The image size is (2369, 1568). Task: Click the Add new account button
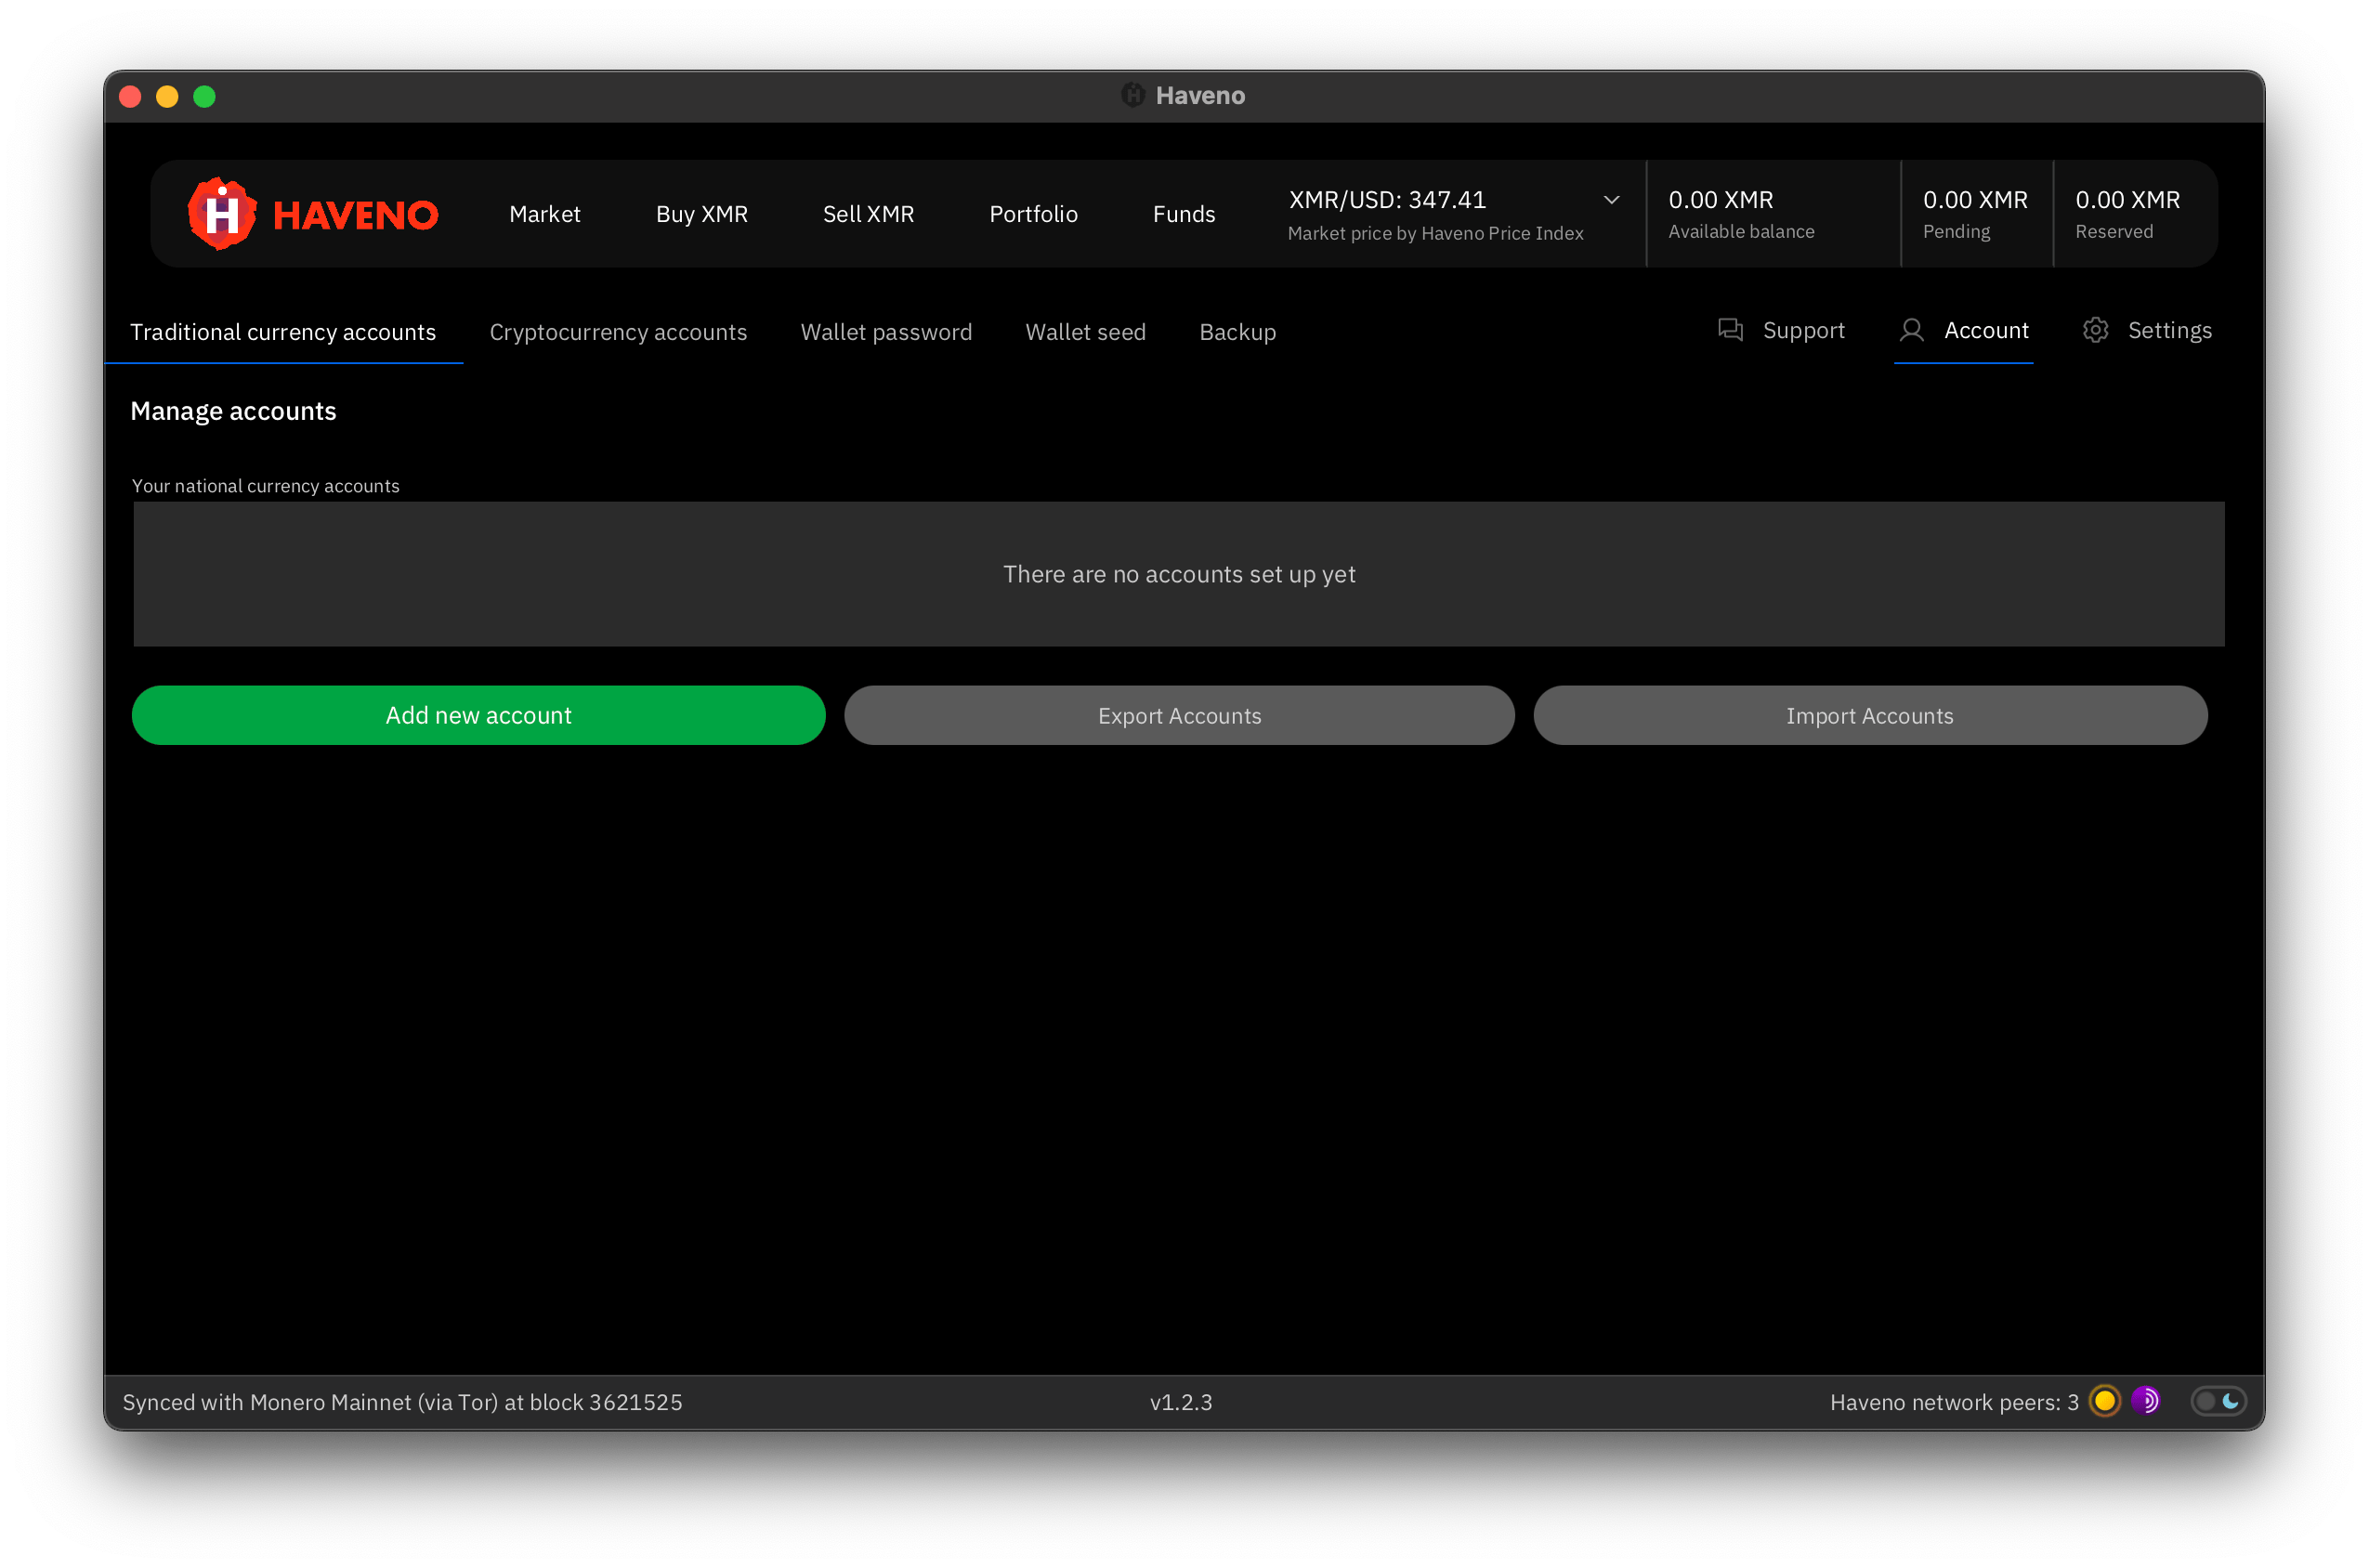pyautogui.click(x=478, y=715)
